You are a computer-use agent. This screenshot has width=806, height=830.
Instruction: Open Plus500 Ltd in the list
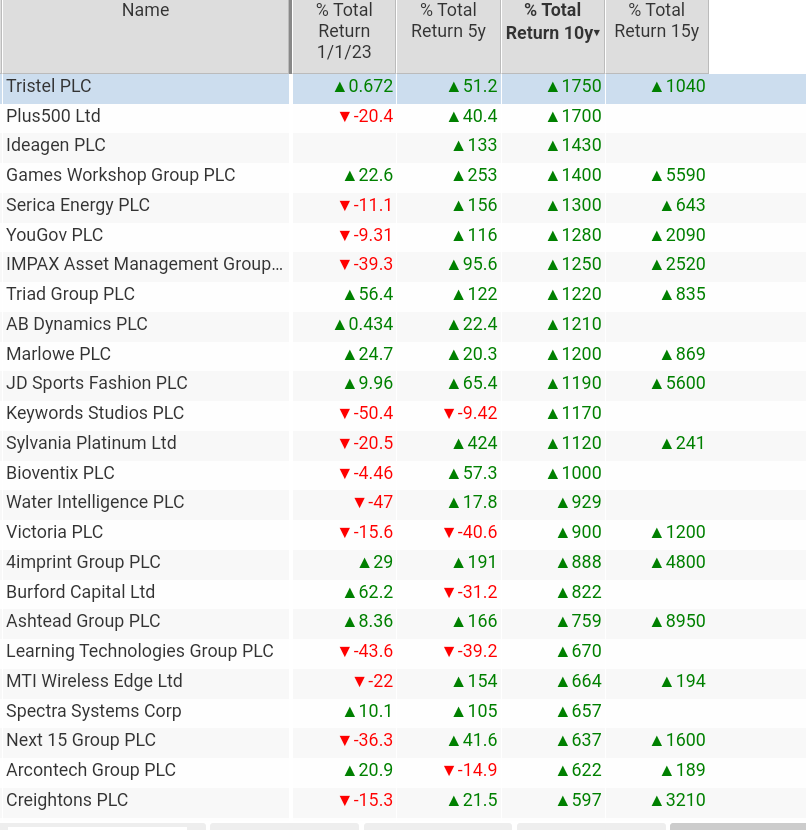pos(53,115)
